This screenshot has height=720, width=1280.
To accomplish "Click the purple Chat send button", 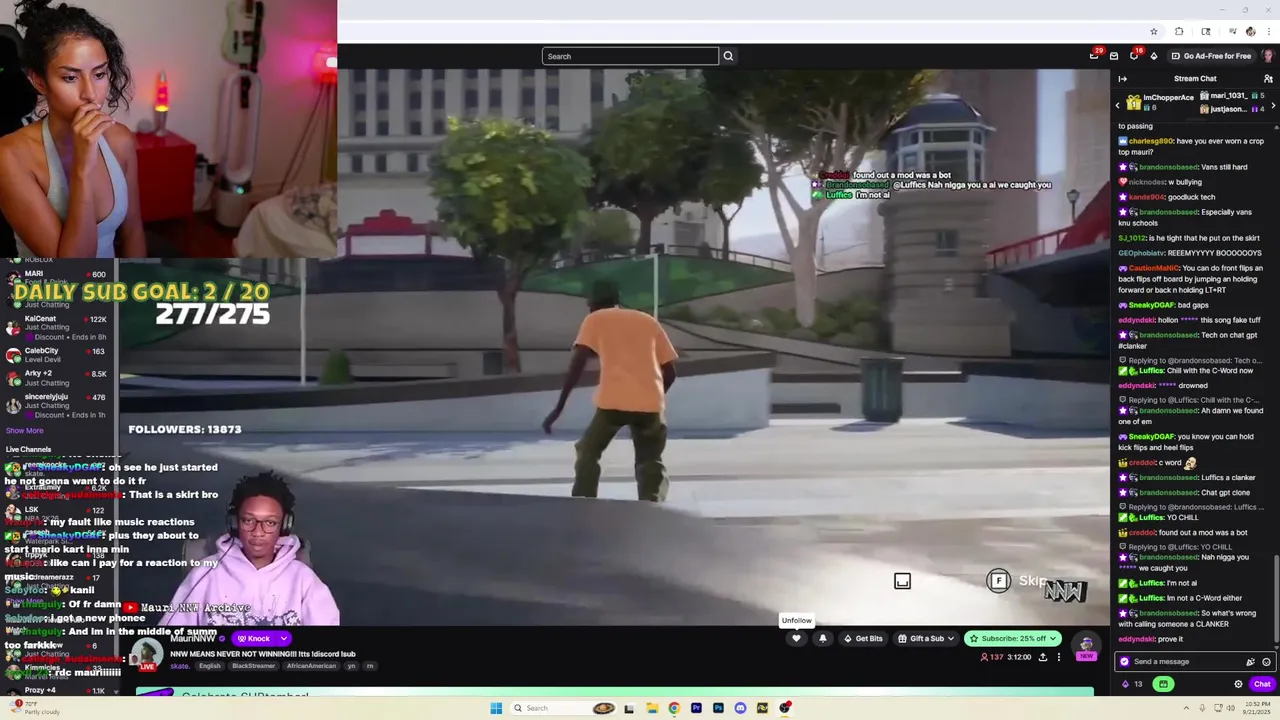I will tap(1262, 684).
